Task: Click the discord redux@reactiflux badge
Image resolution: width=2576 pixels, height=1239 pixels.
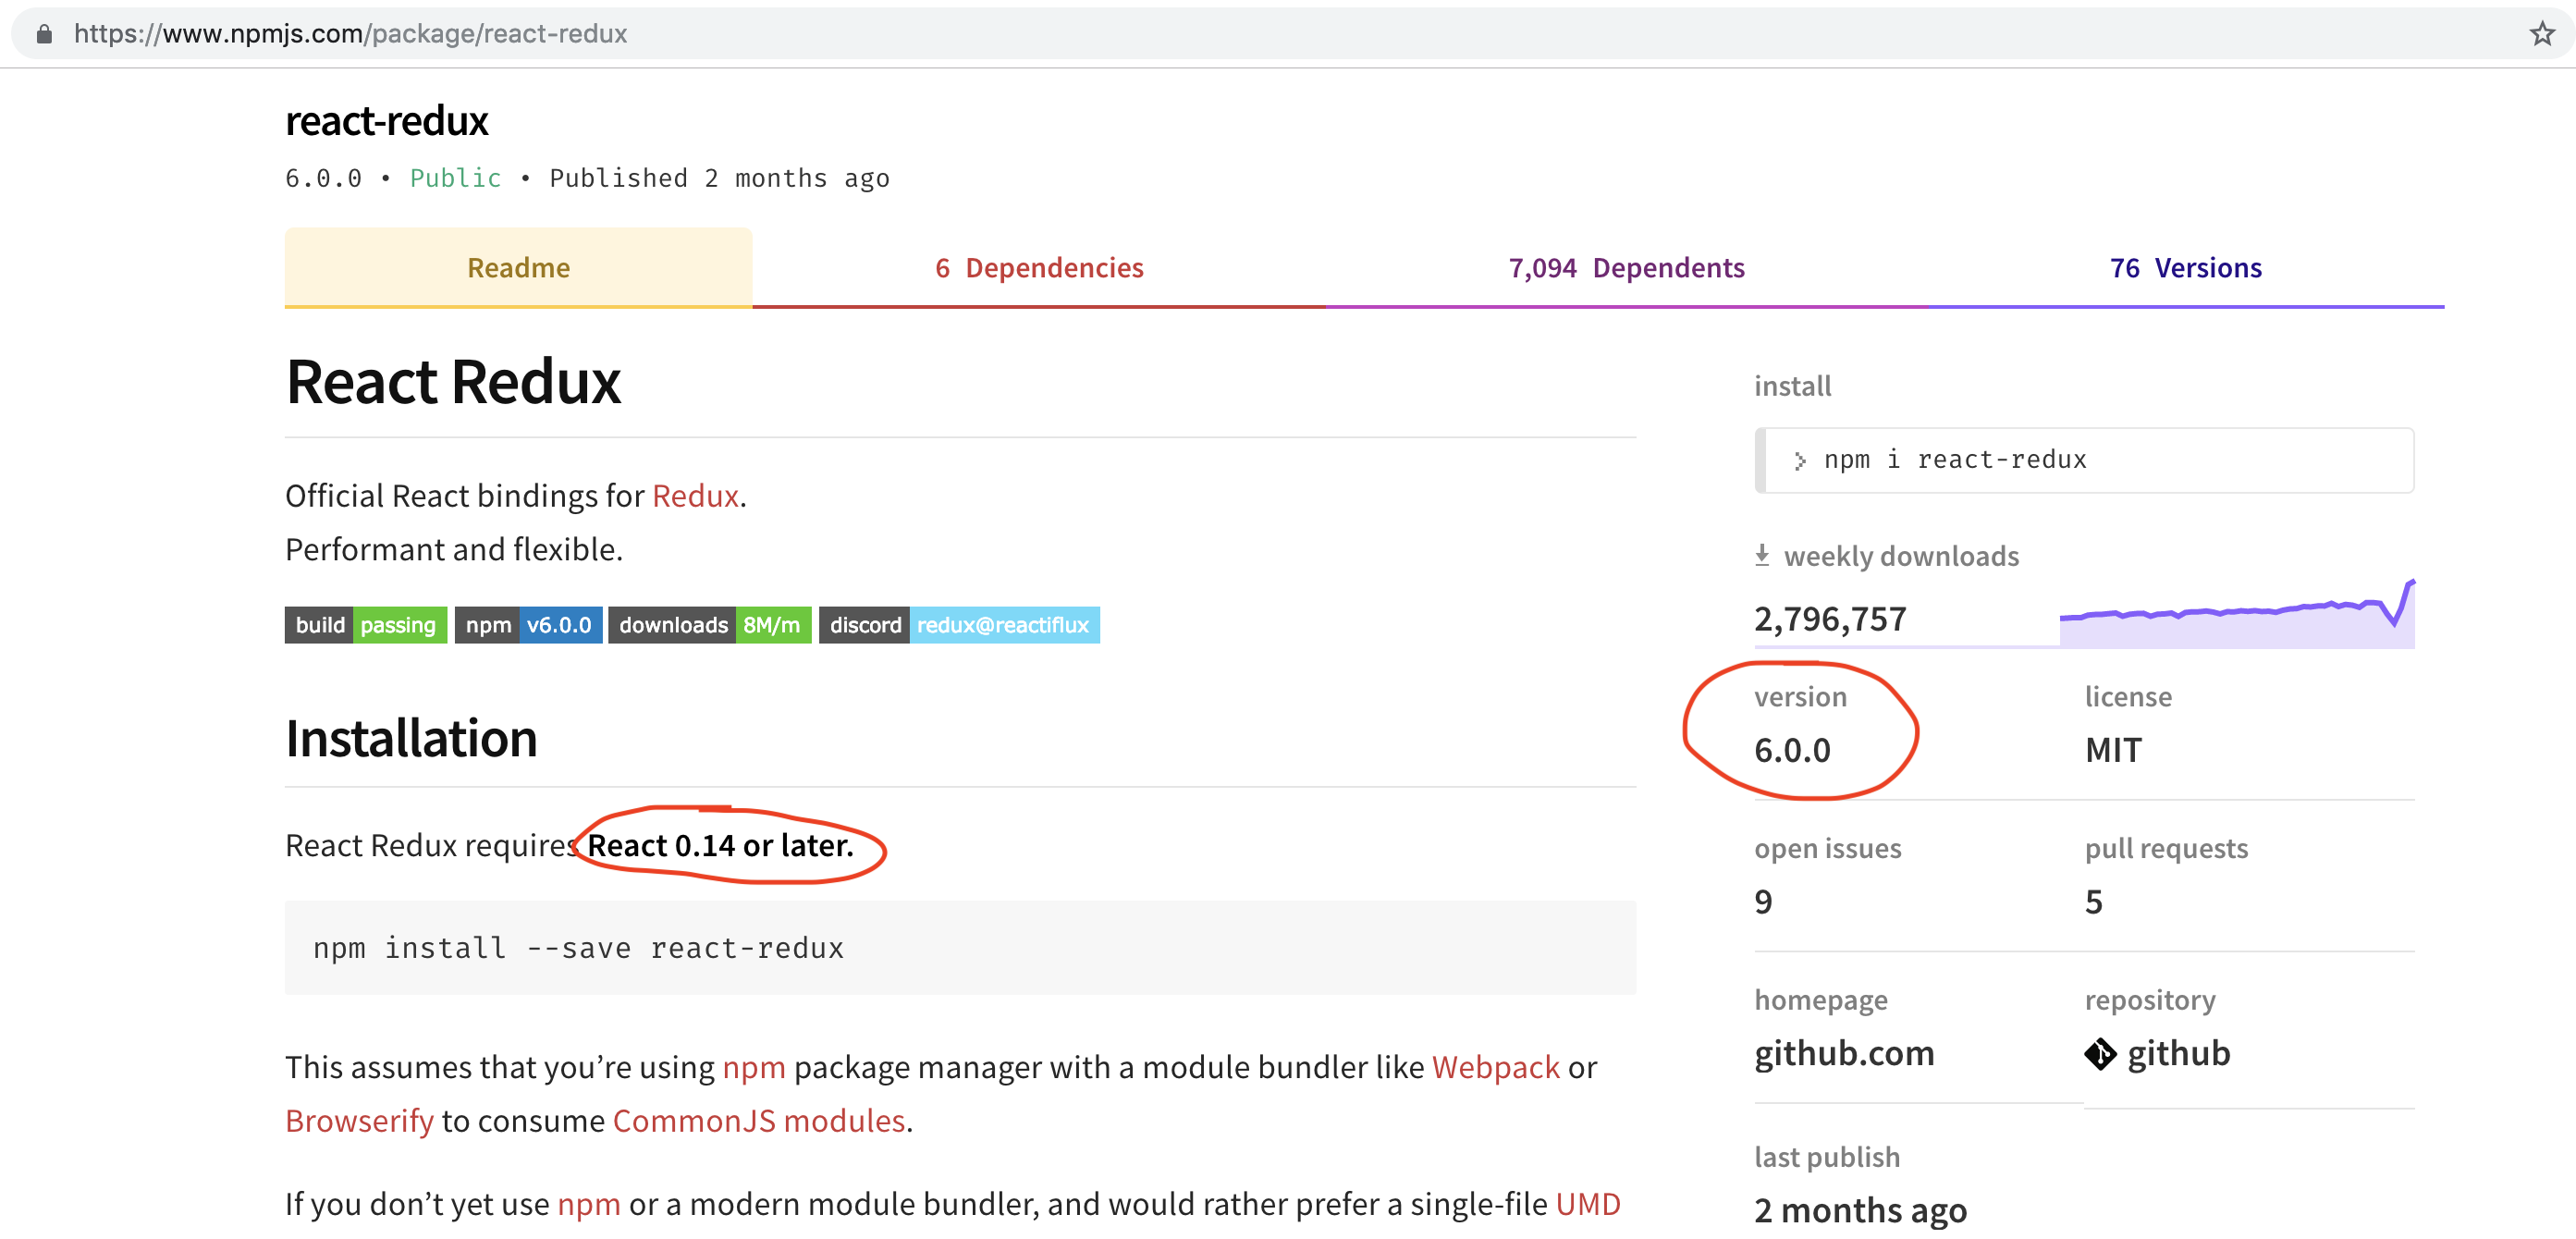Action: click(x=958, y=625)
